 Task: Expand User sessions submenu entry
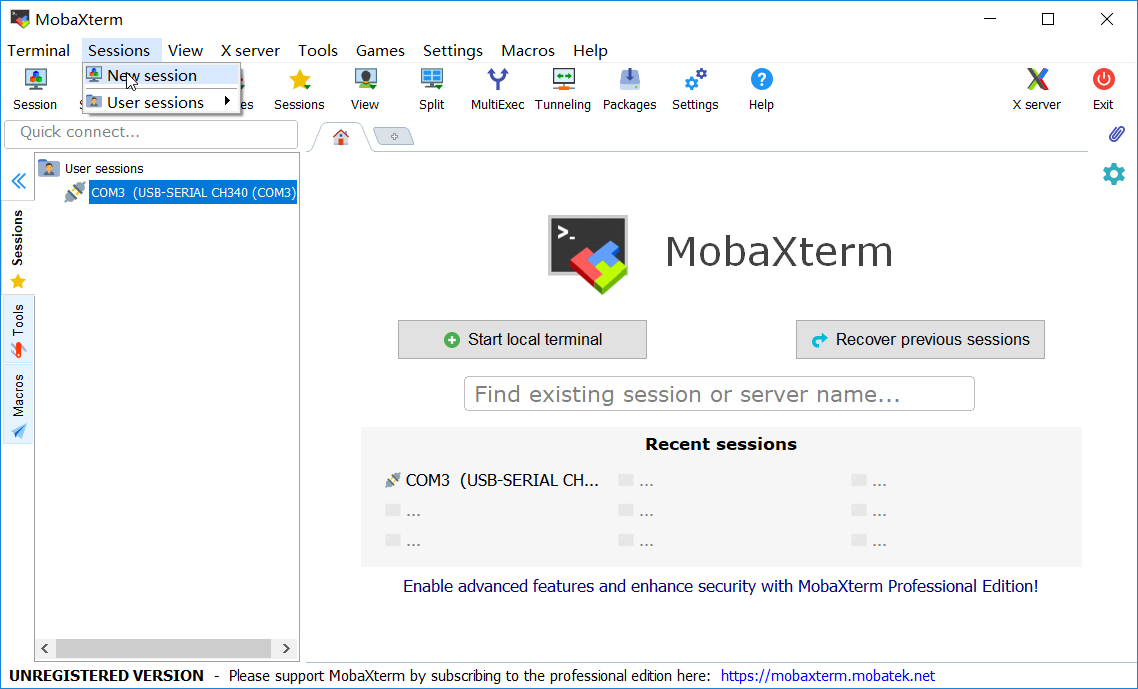click(x=162, y=102)
